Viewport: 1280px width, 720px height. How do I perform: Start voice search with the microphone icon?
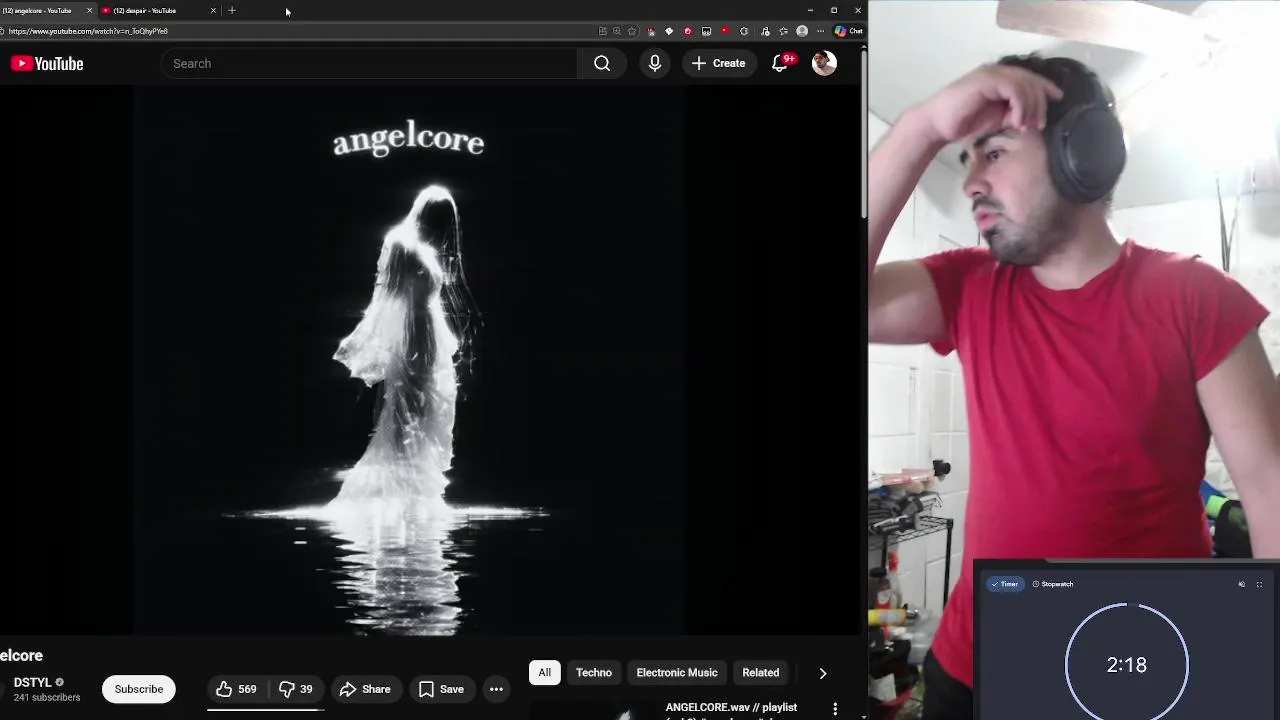(655, 64)
